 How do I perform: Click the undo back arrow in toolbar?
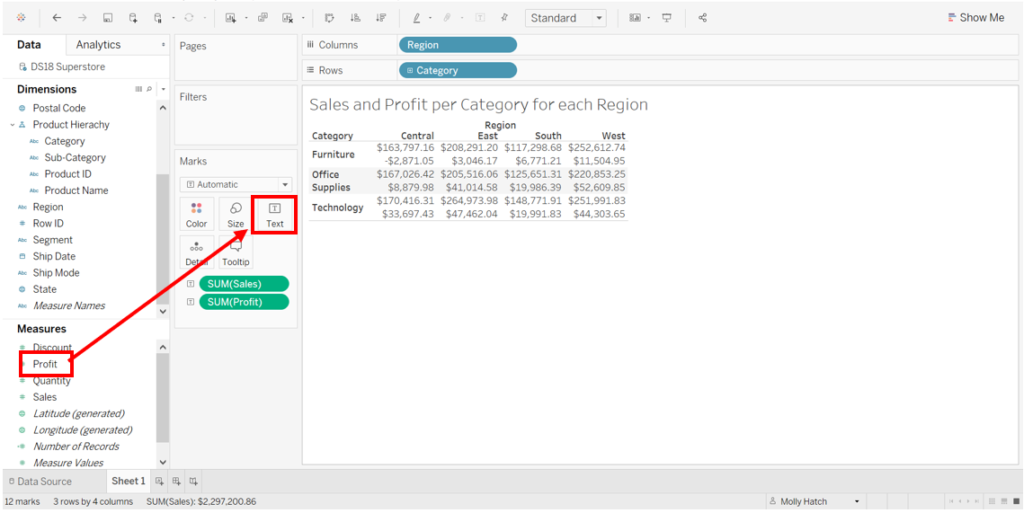(56, 18)
